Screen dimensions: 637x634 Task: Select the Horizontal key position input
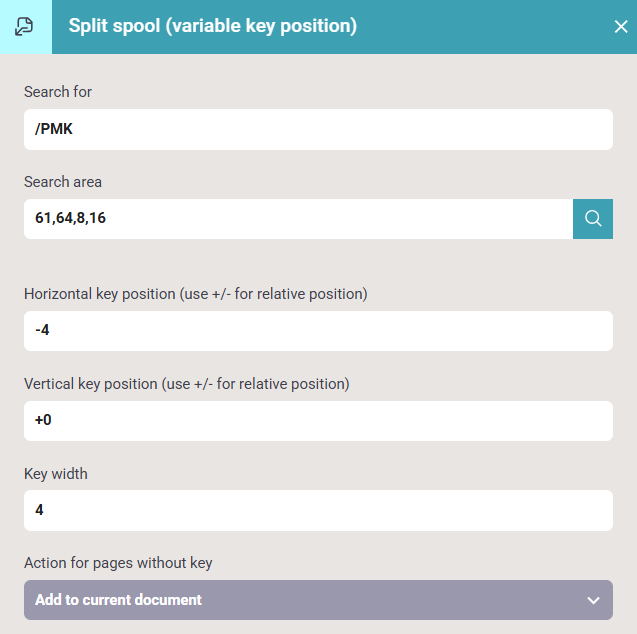(x=318, y=331)
